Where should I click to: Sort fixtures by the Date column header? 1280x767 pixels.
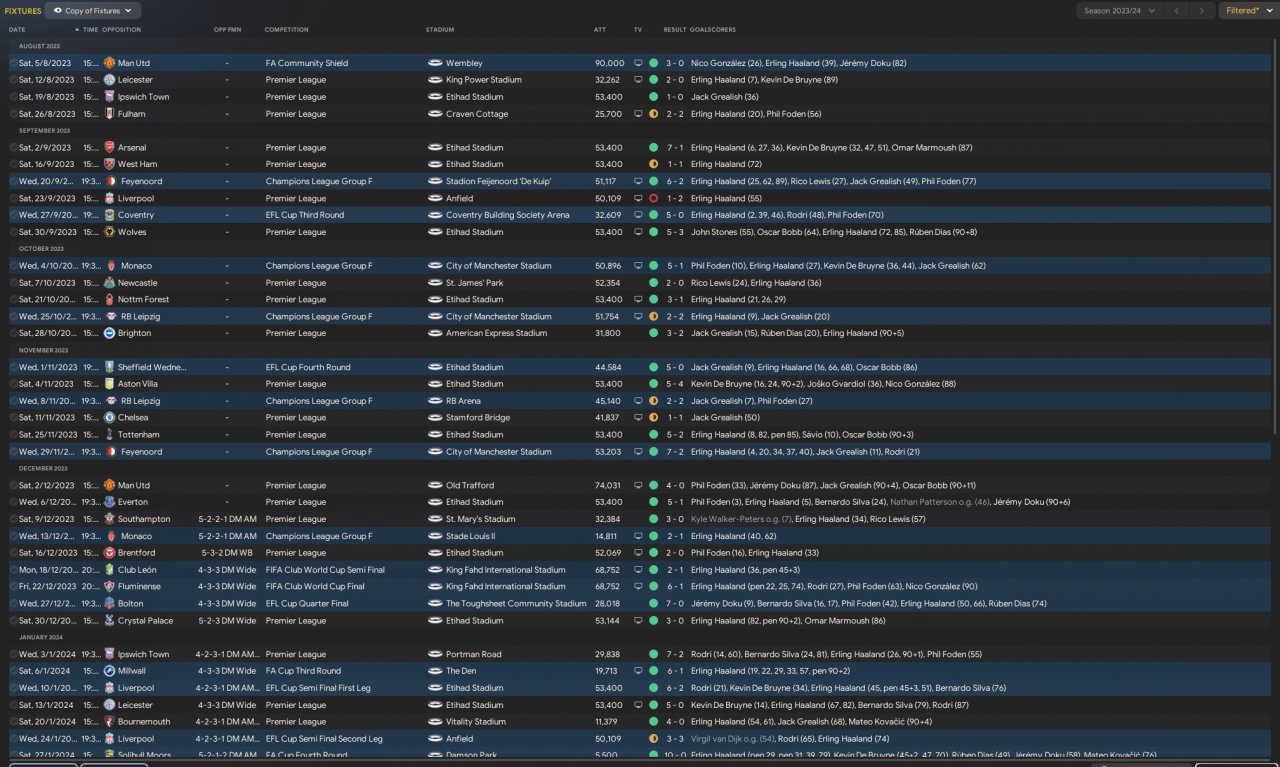click(x=17, y=30)
